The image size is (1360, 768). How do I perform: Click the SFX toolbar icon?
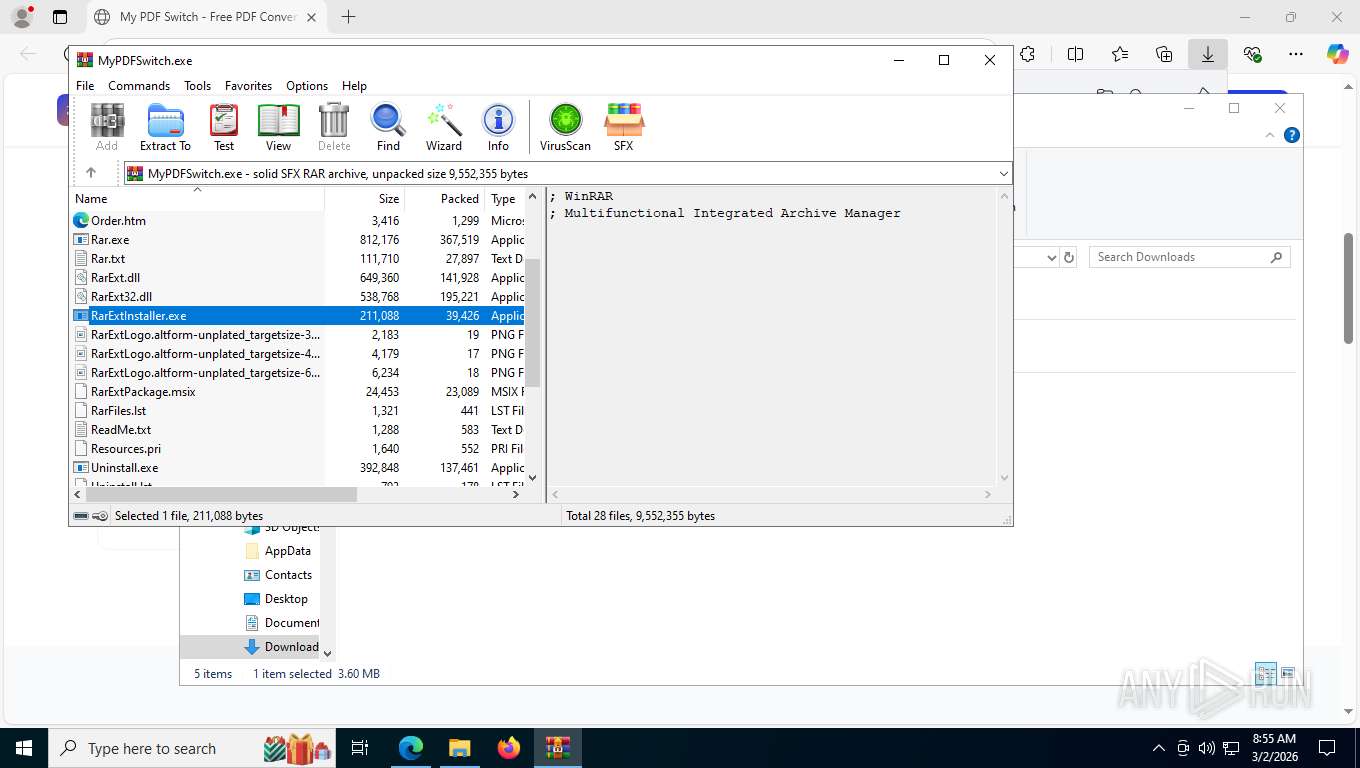[623, 127]
